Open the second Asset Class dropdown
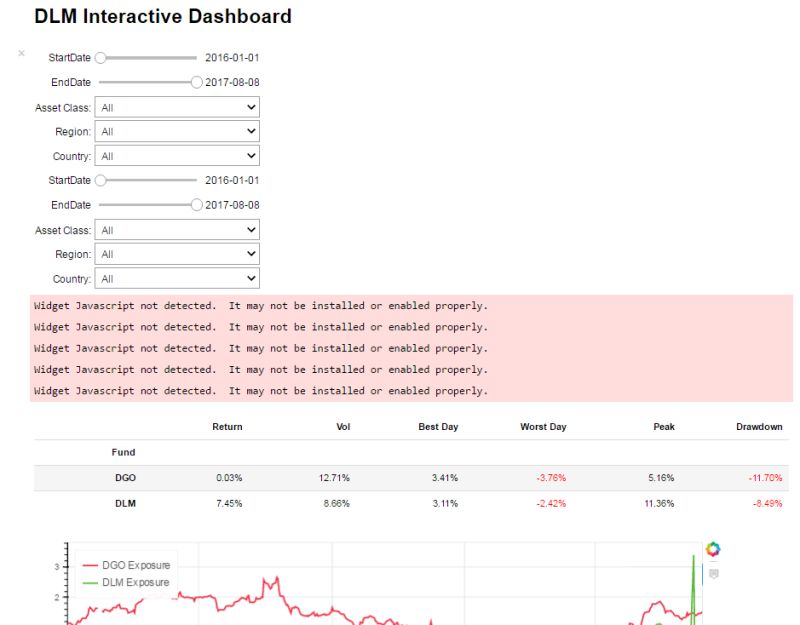Image resolution: width=800 pixels, height=625 pixels. click(176, 230)
